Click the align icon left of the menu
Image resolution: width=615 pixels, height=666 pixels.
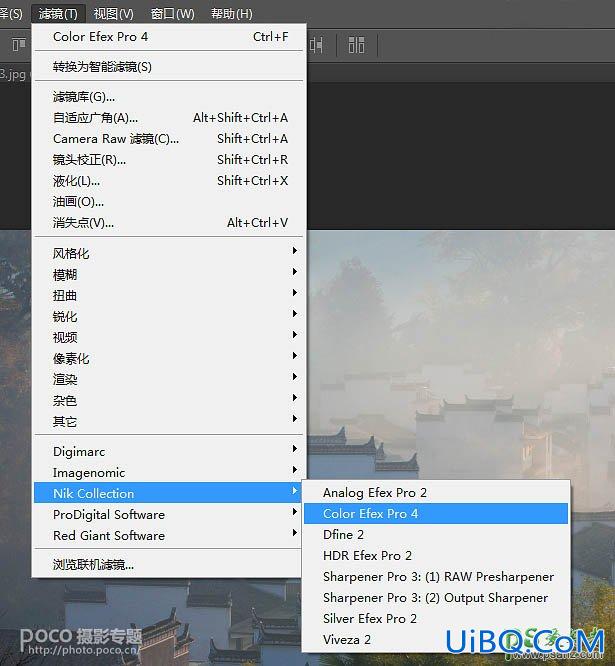18,45
